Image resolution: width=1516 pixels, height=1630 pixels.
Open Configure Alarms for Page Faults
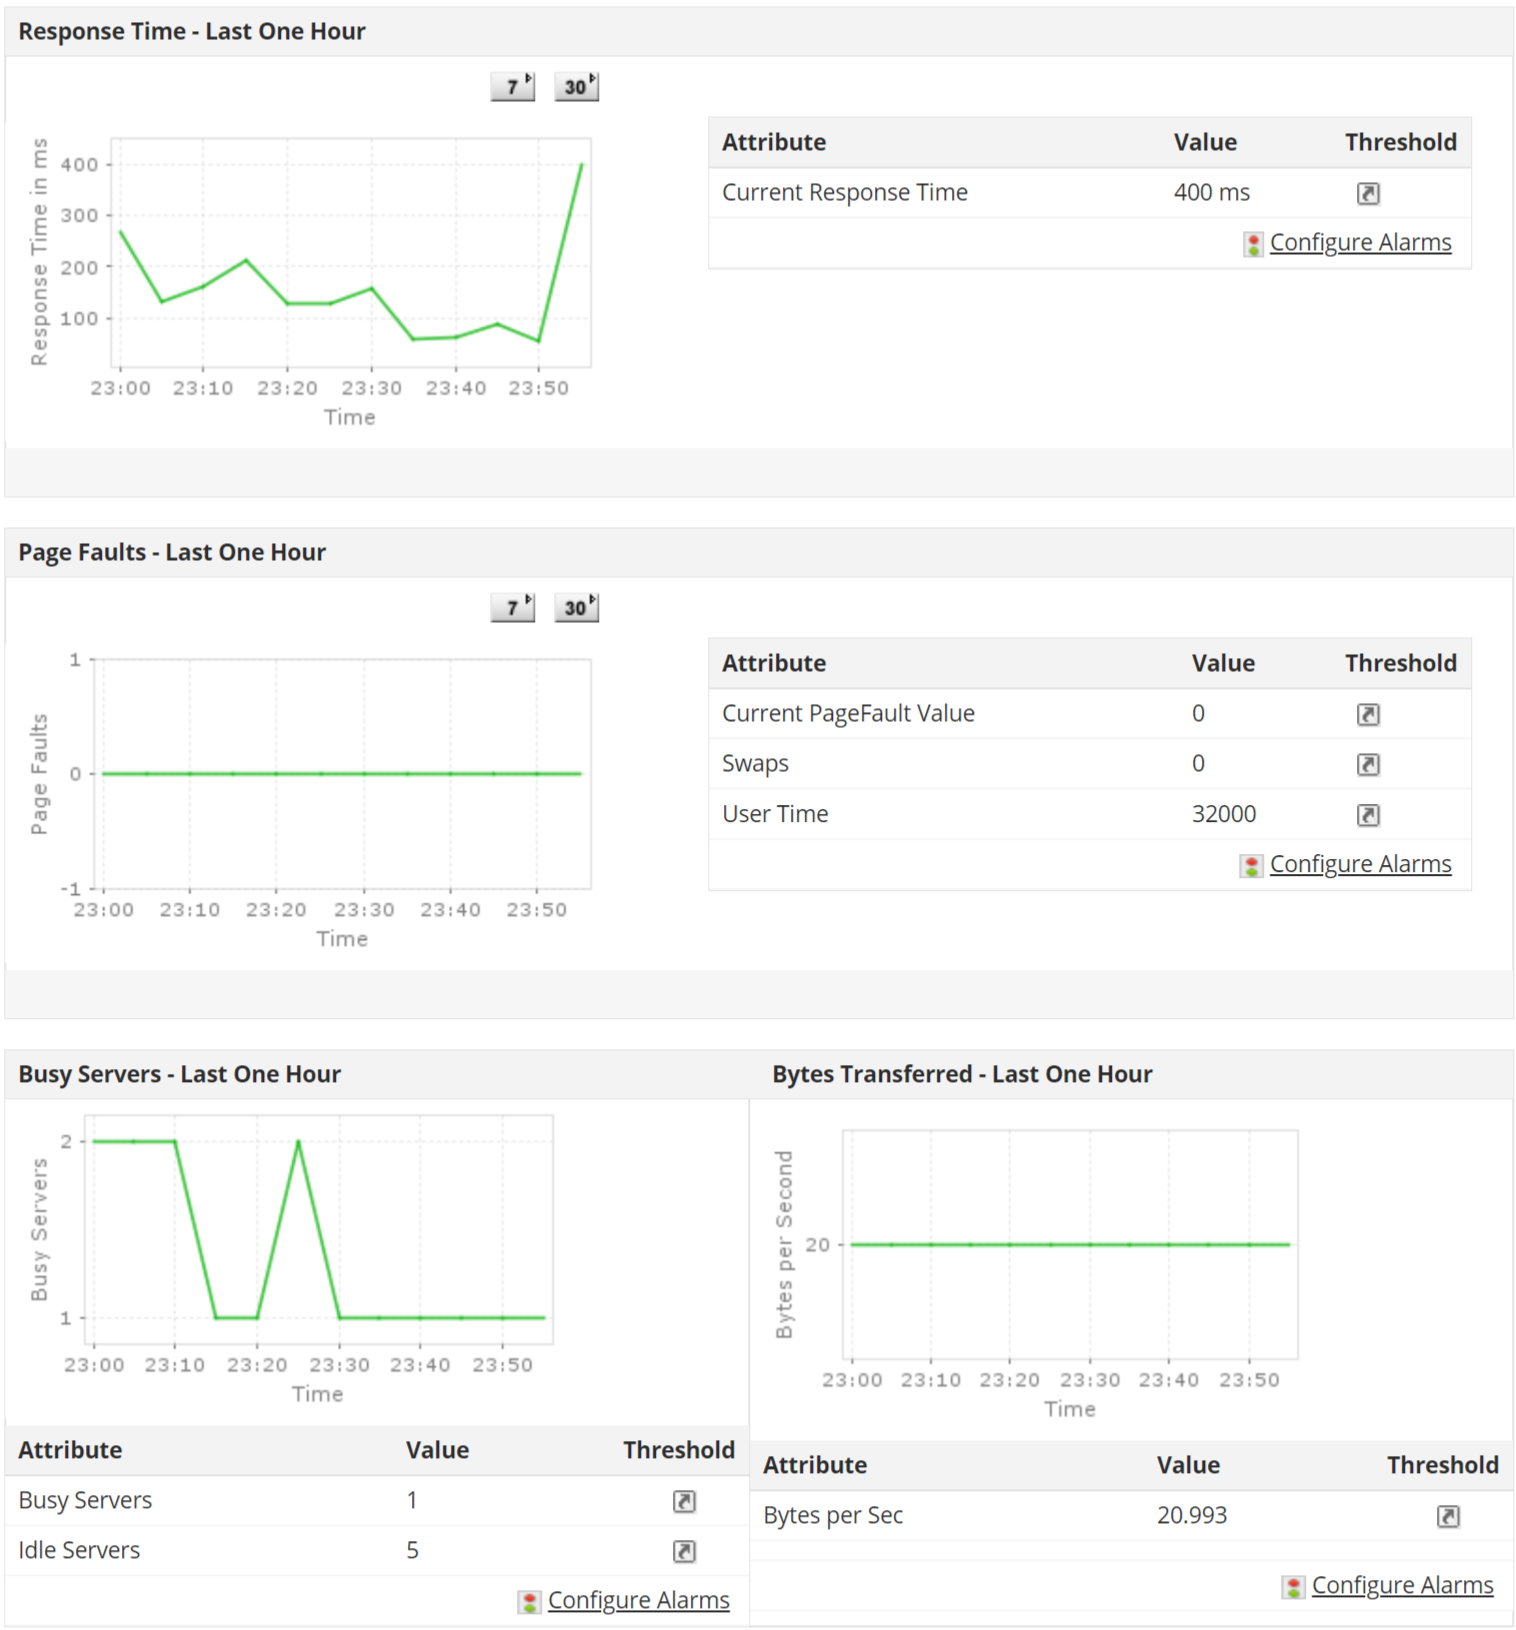(1360, 865)
